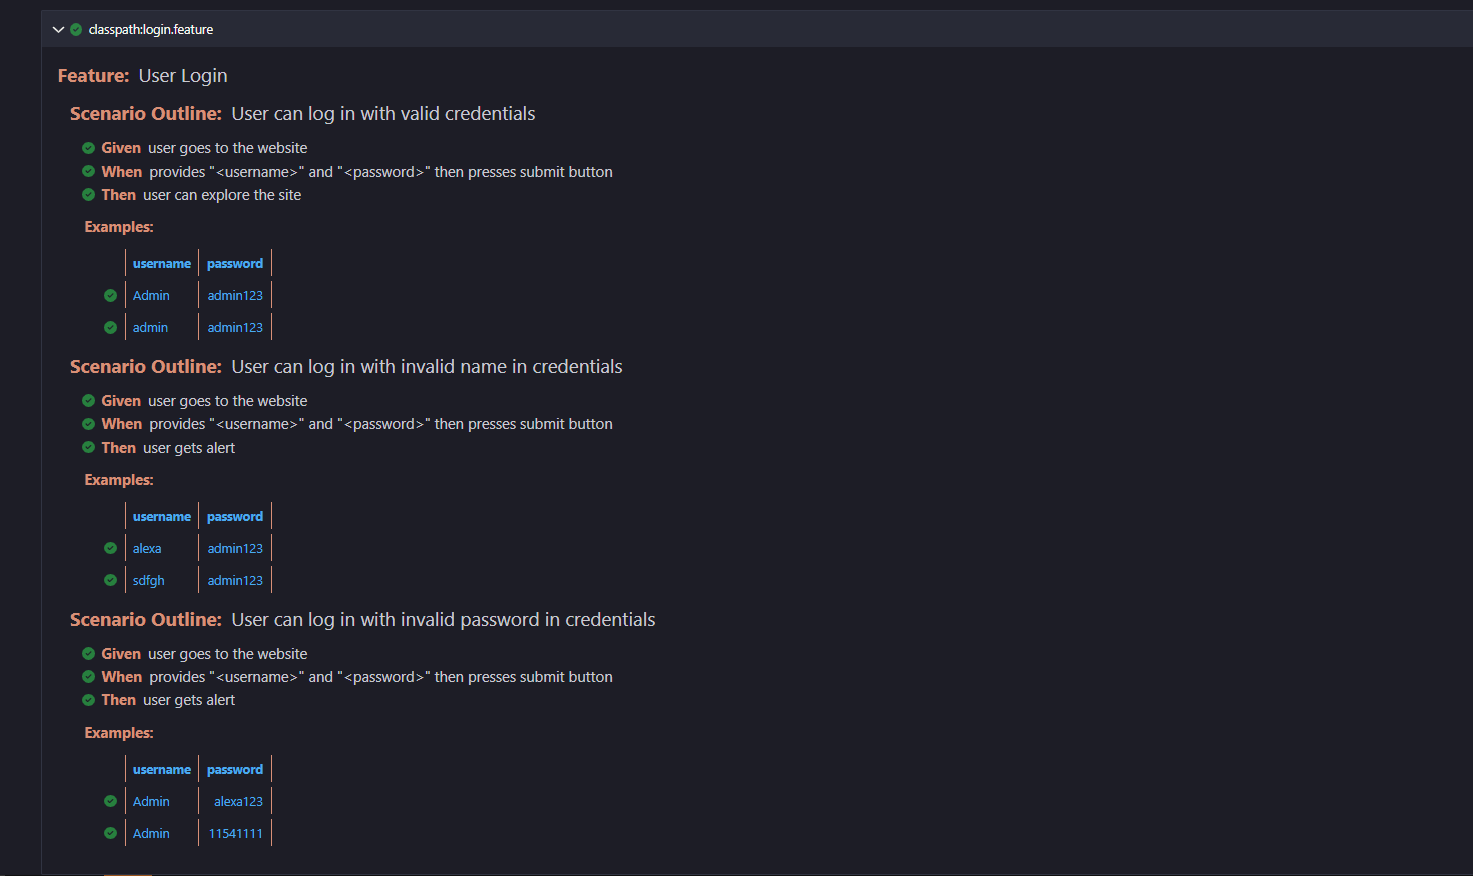Image resolution: width=1473 pixels, height=876 pixels.
Task: Click the Then step check icon in invalid password scenario
Action: click(88, 700)
